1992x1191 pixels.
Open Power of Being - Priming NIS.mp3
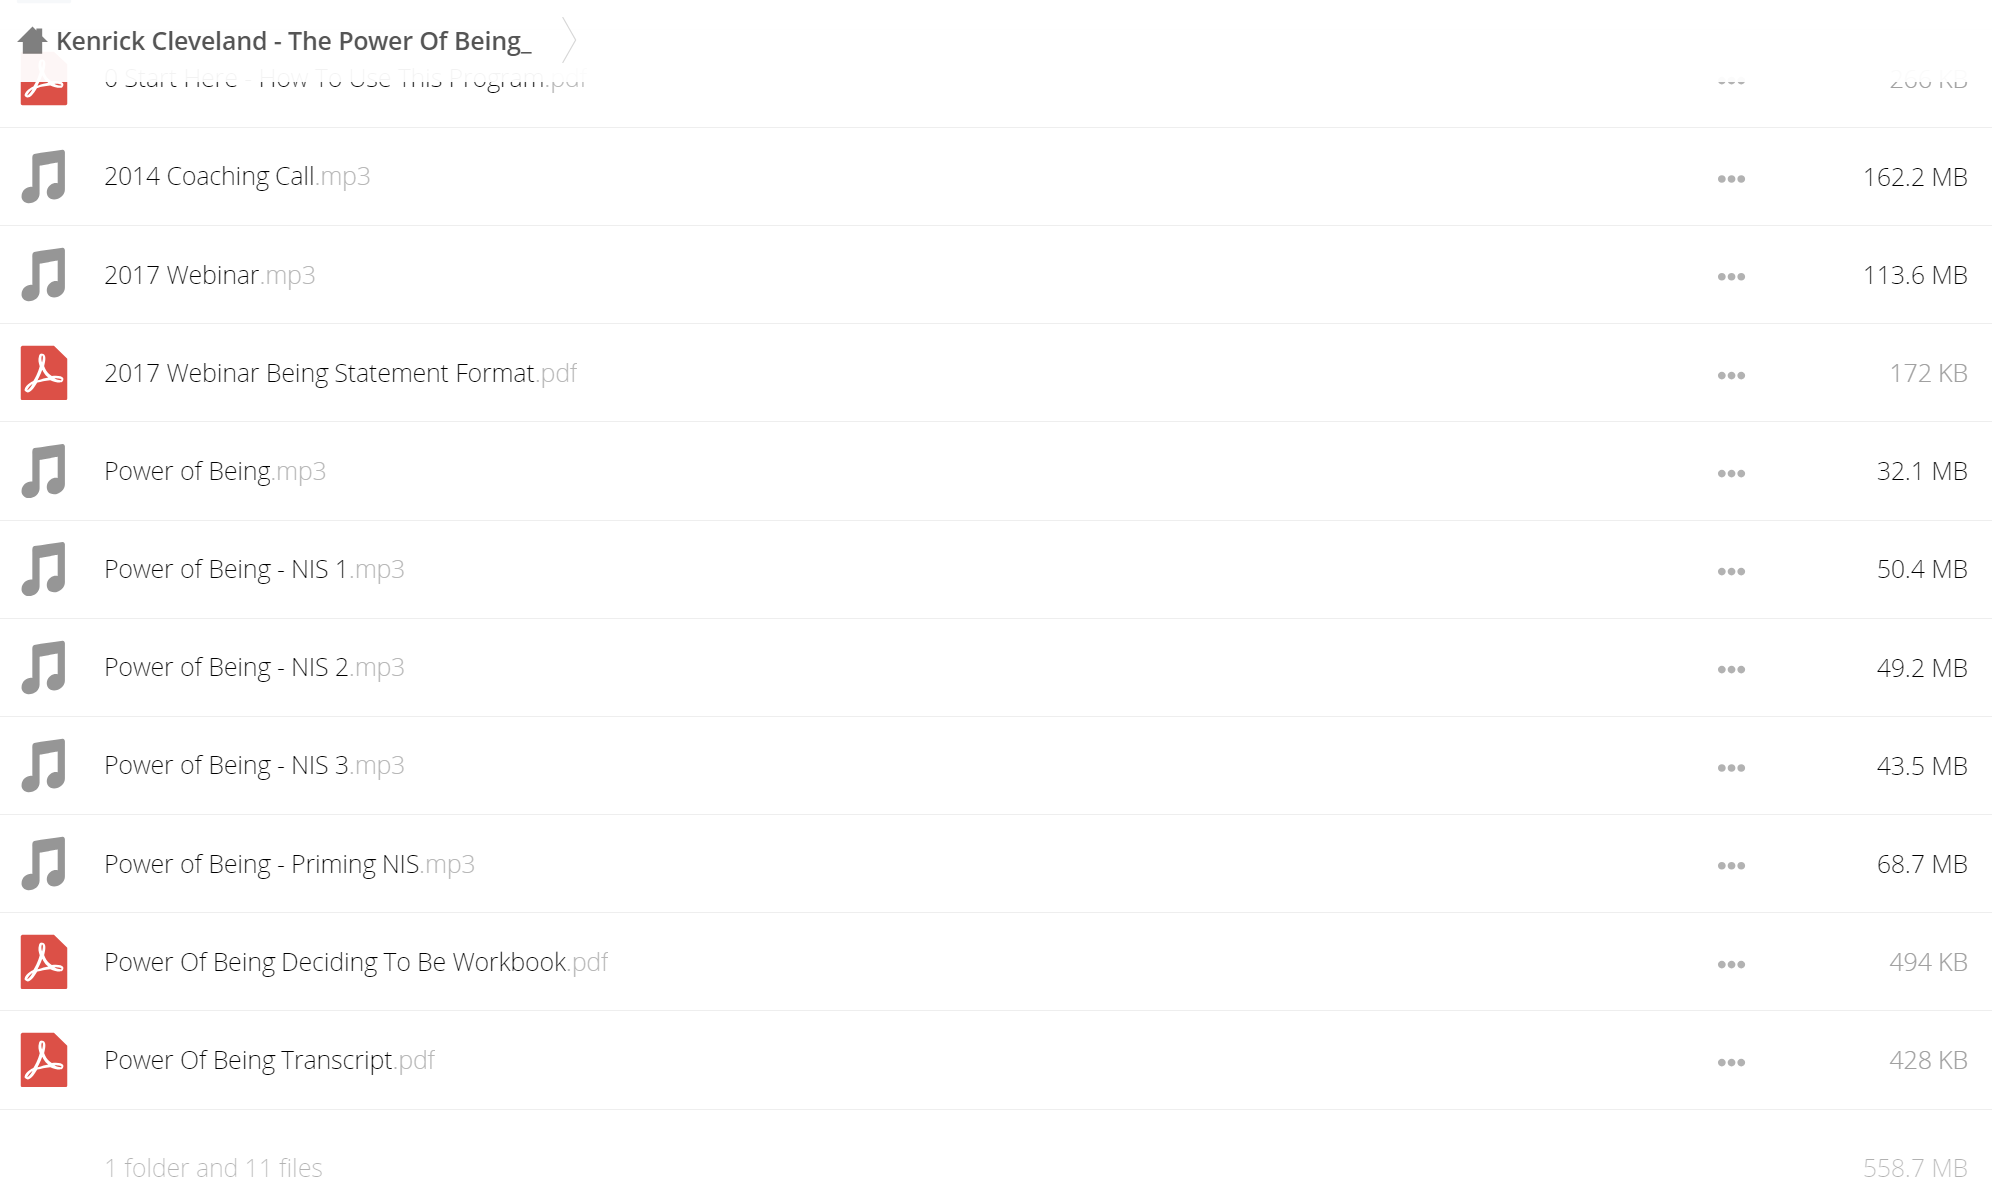click(x=289, y=864)
